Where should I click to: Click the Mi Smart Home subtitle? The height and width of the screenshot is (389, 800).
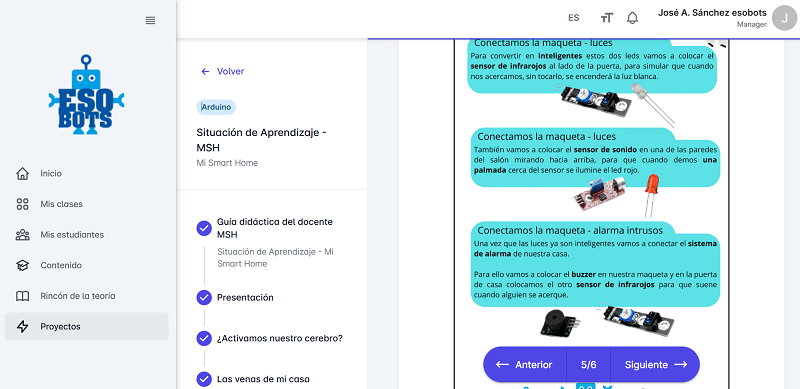point(227,163)
